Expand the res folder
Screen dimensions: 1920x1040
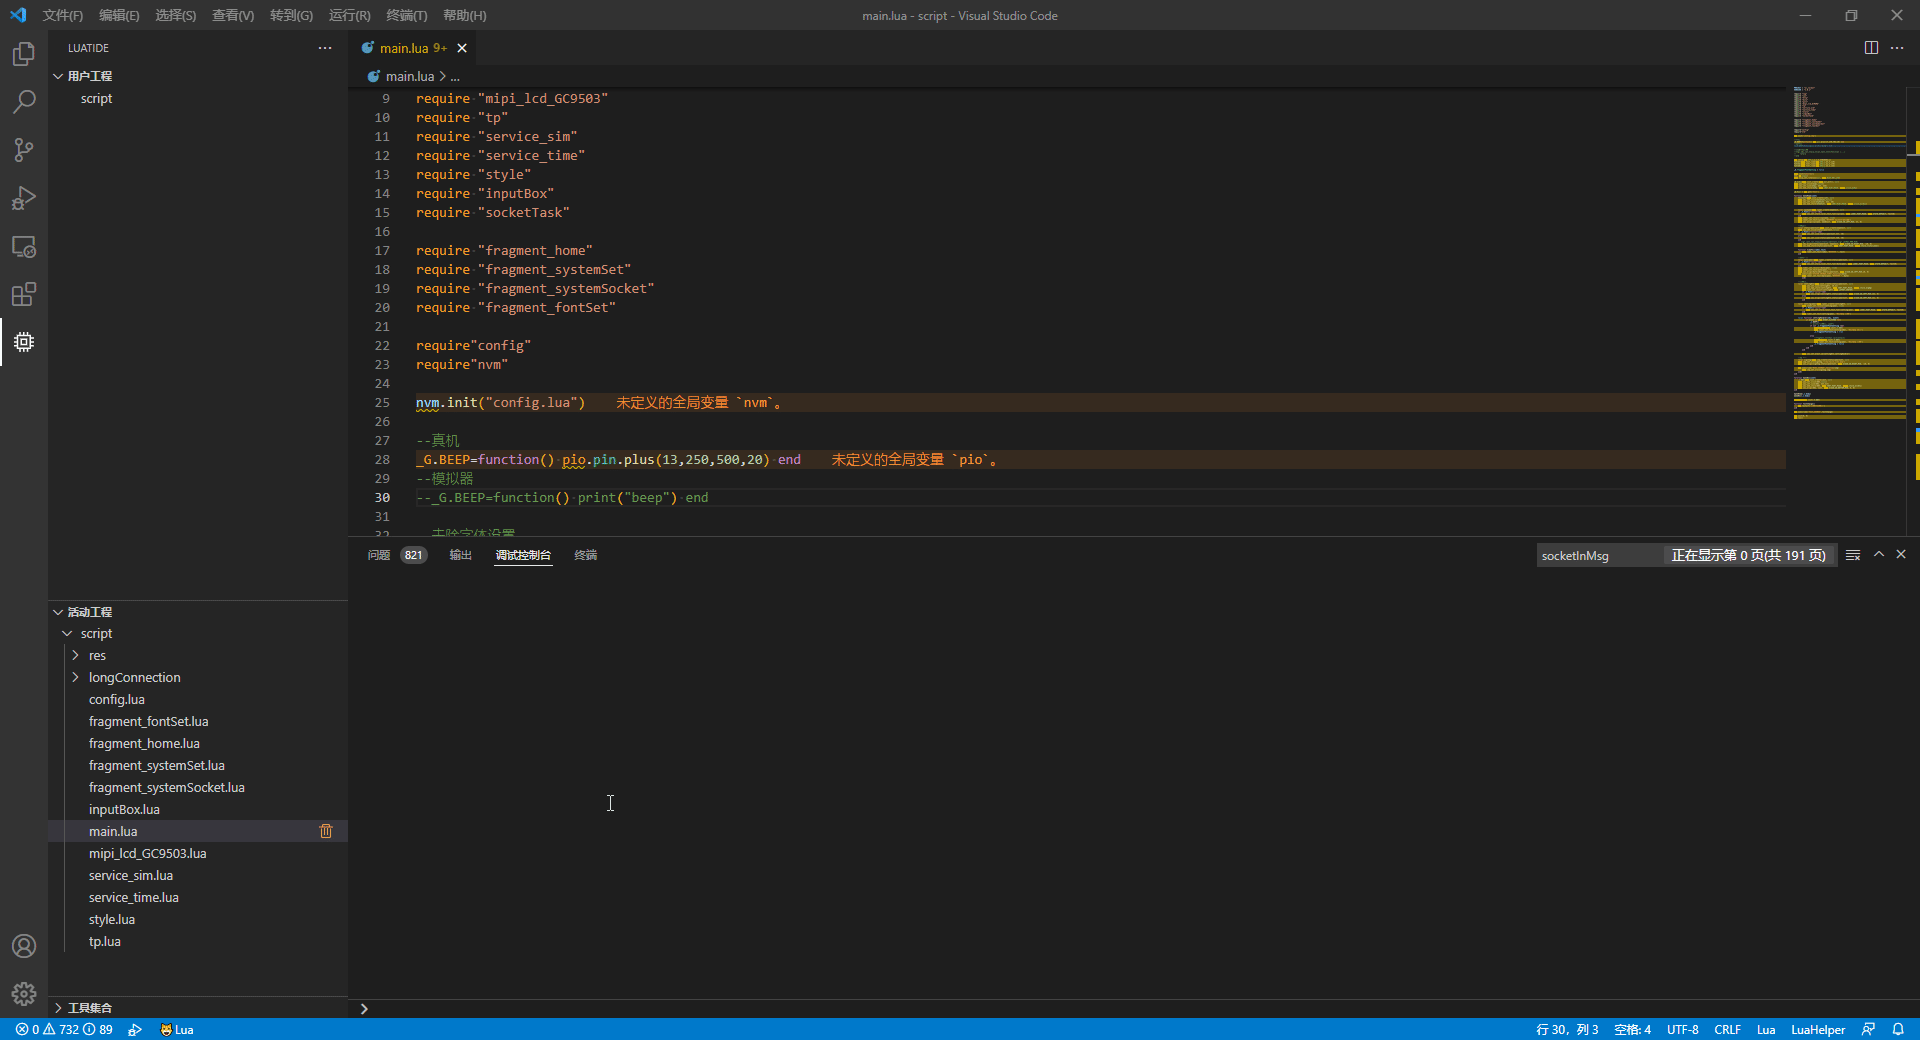75,656
